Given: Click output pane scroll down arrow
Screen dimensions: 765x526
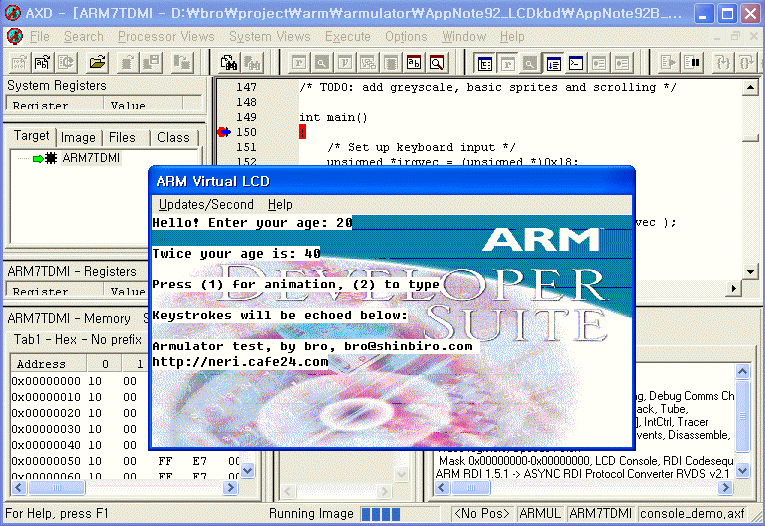Looking at the screenshot, I should [x=743, y=470].
